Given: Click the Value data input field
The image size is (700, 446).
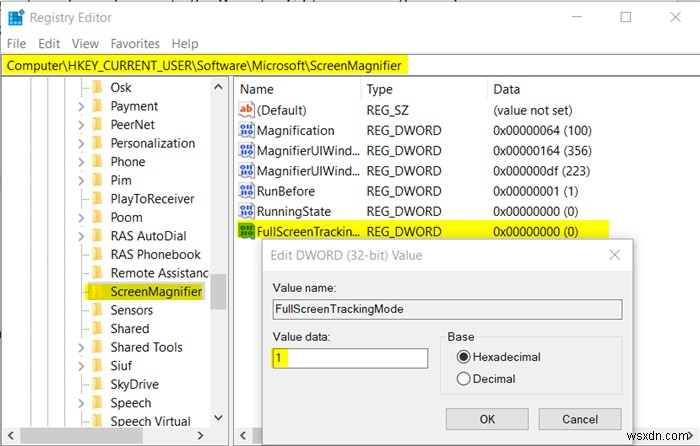Looking at the screenshot, I should coord(350,358).
